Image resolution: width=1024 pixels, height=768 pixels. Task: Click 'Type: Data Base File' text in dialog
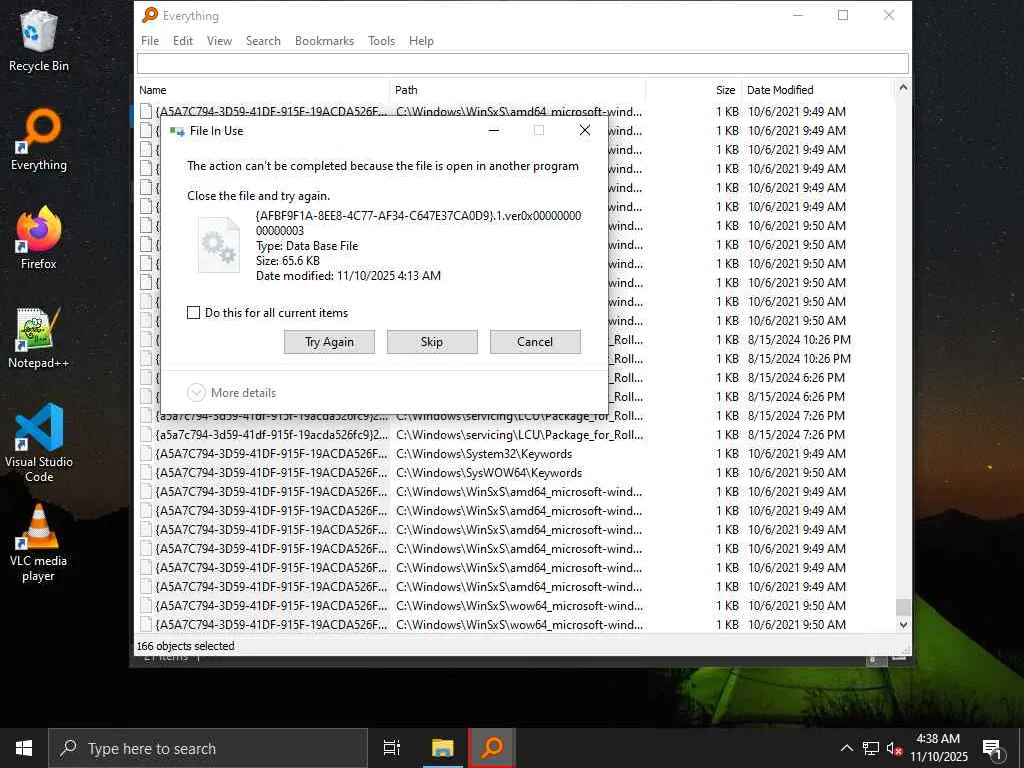pyautogui.click(x=307, y=246)
